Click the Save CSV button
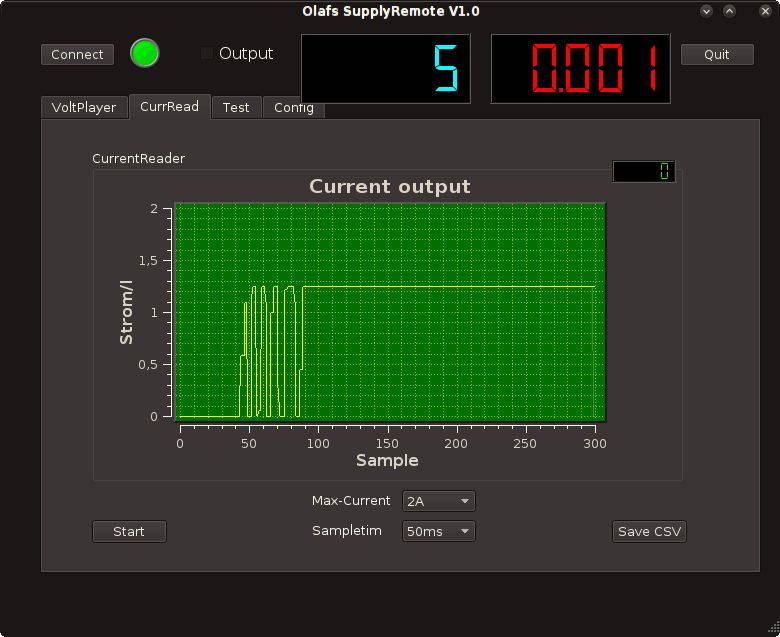The height and width of the screenshot is (637, 780). (x=649, y=531)
